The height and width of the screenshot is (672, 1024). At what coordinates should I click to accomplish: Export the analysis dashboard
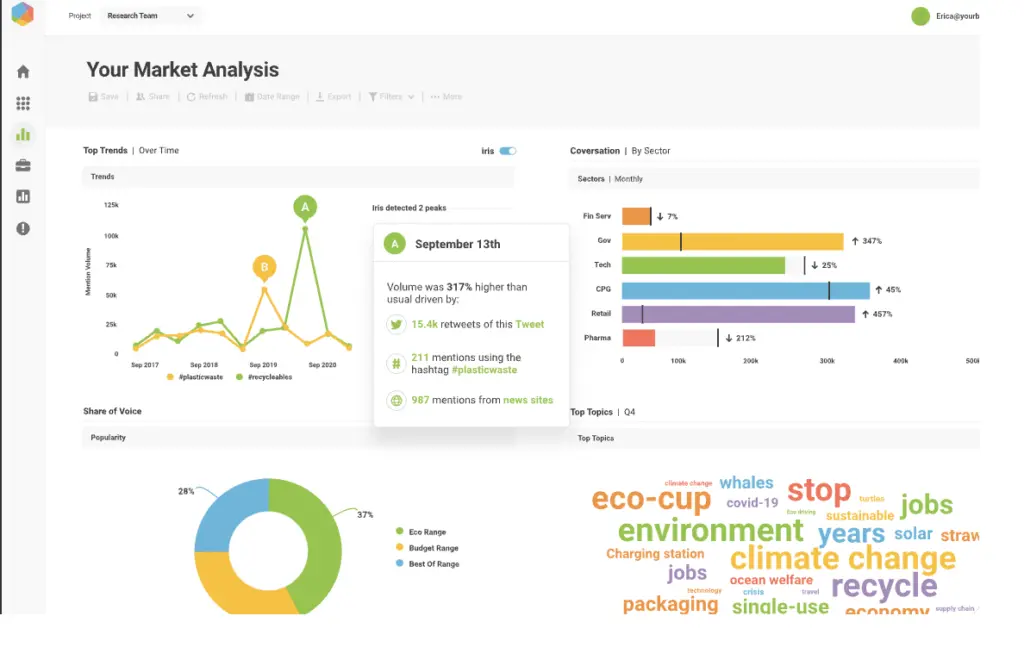[x=334, y=97]
